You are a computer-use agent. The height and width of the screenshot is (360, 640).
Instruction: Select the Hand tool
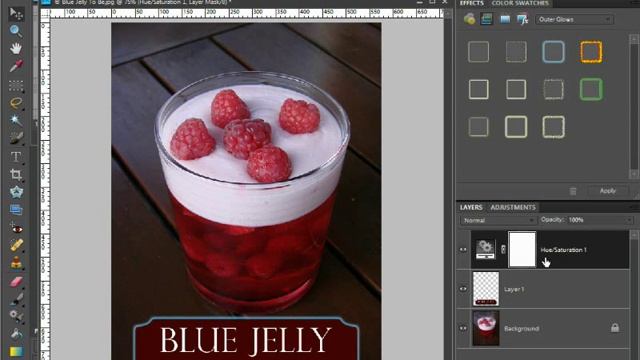click(16, 48)
